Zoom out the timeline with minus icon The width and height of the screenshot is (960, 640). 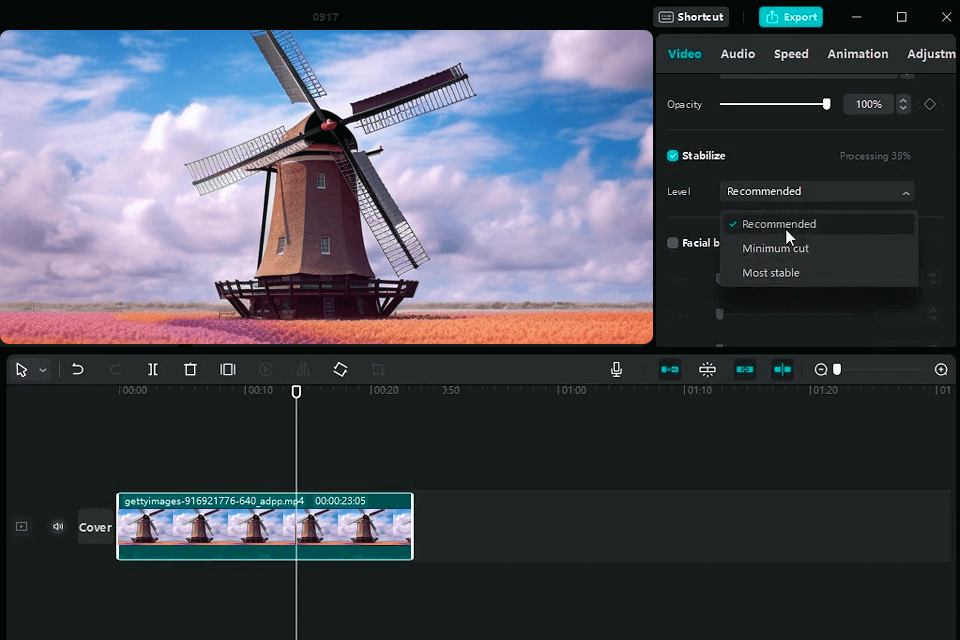coord(821,369)
